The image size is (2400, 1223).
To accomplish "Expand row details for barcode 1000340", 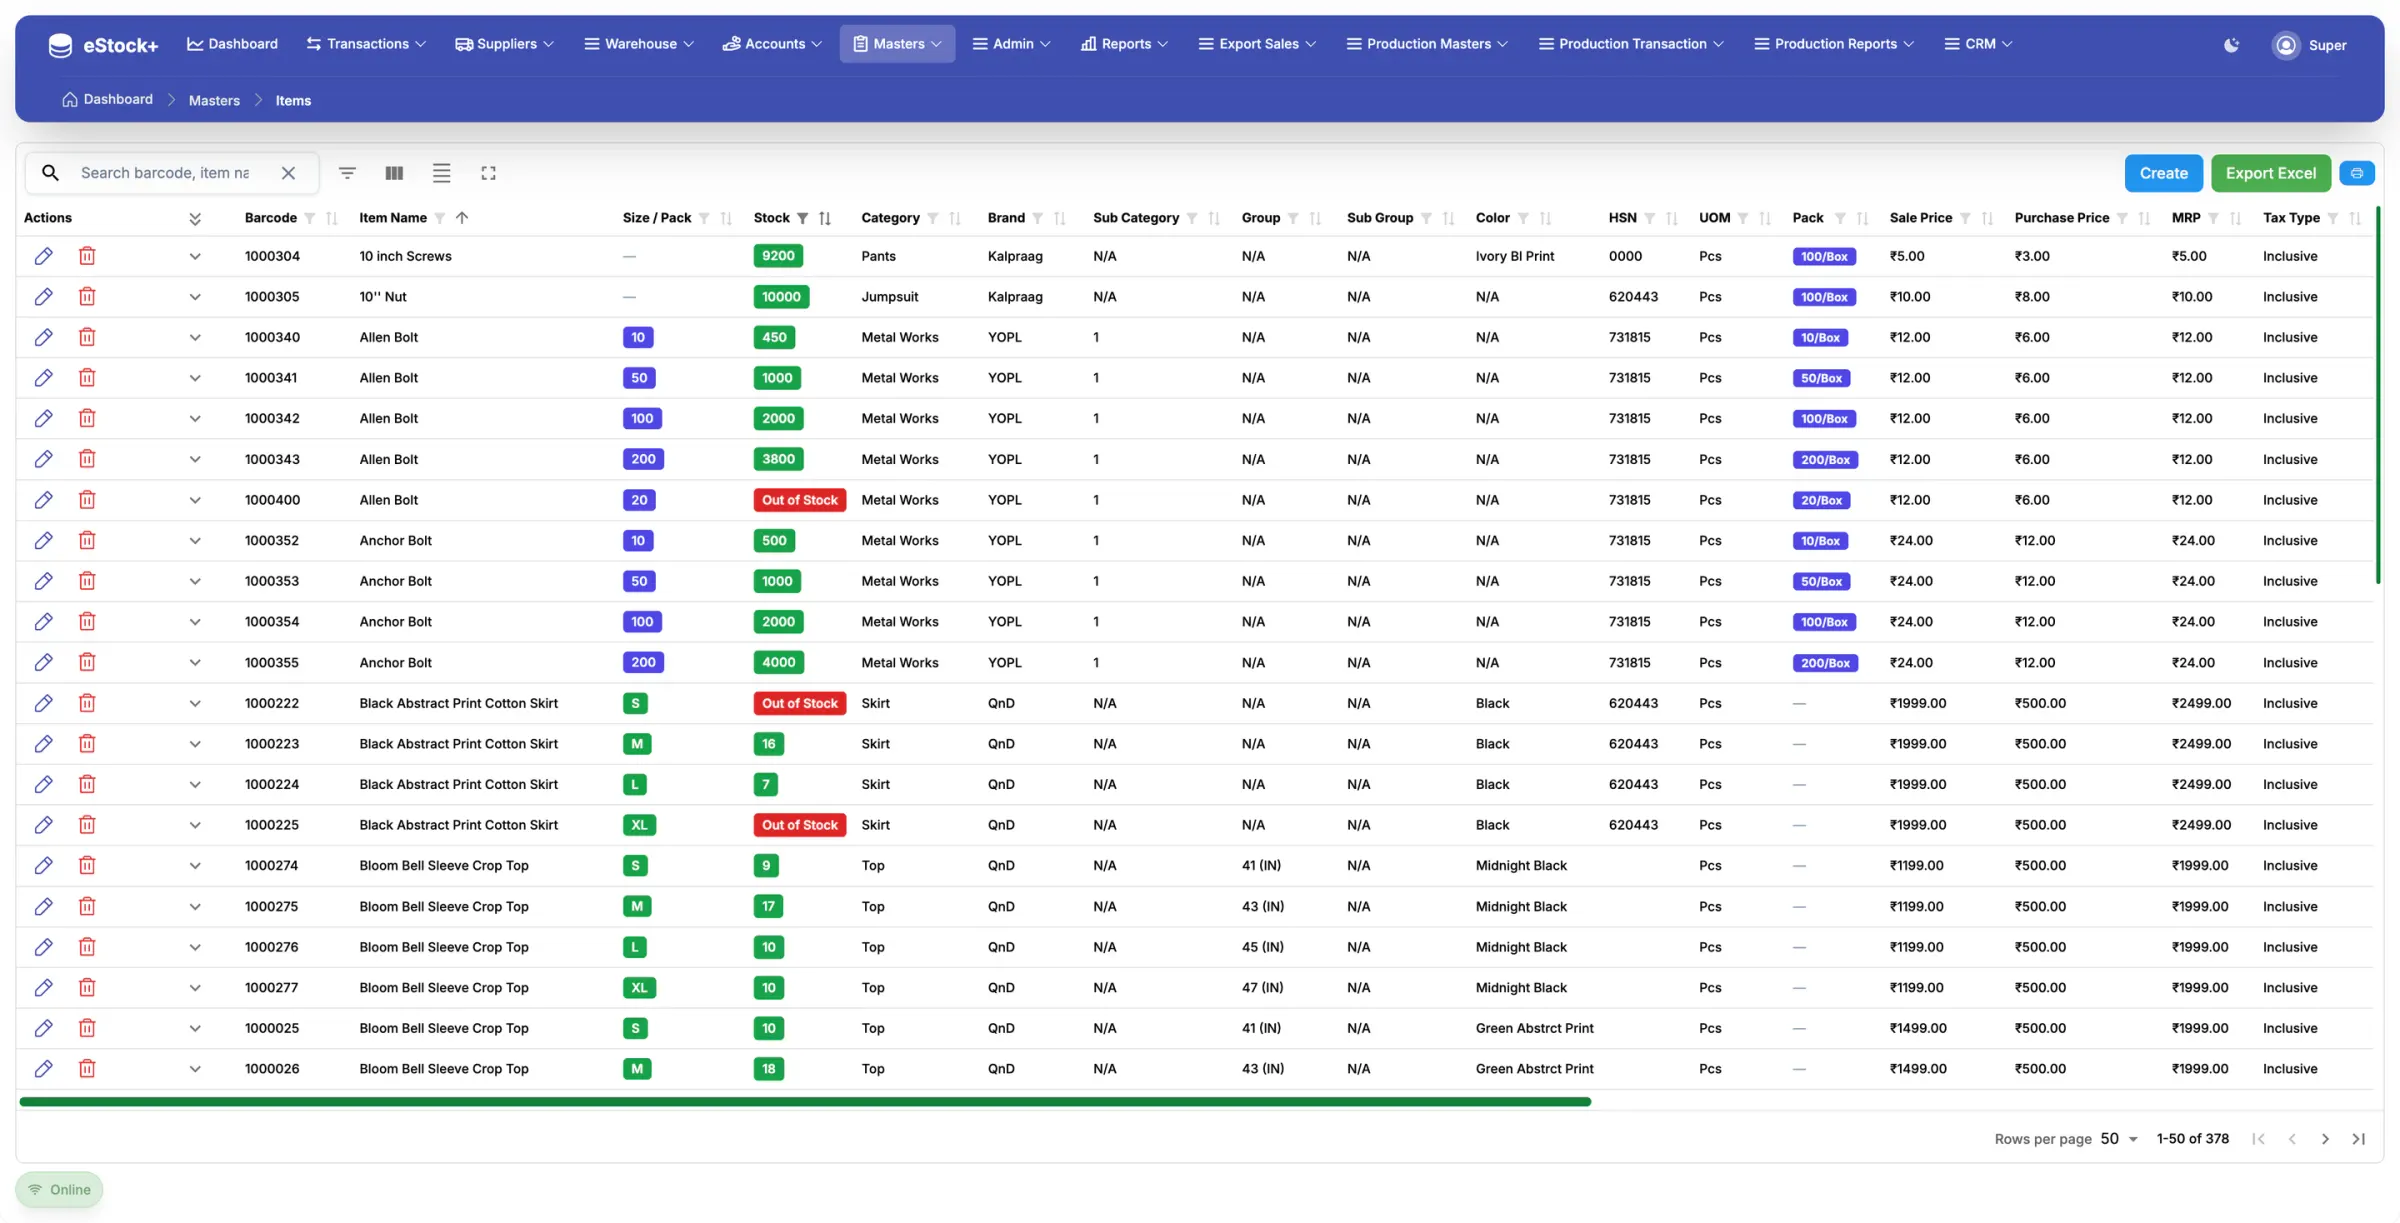I will (195, 337).
